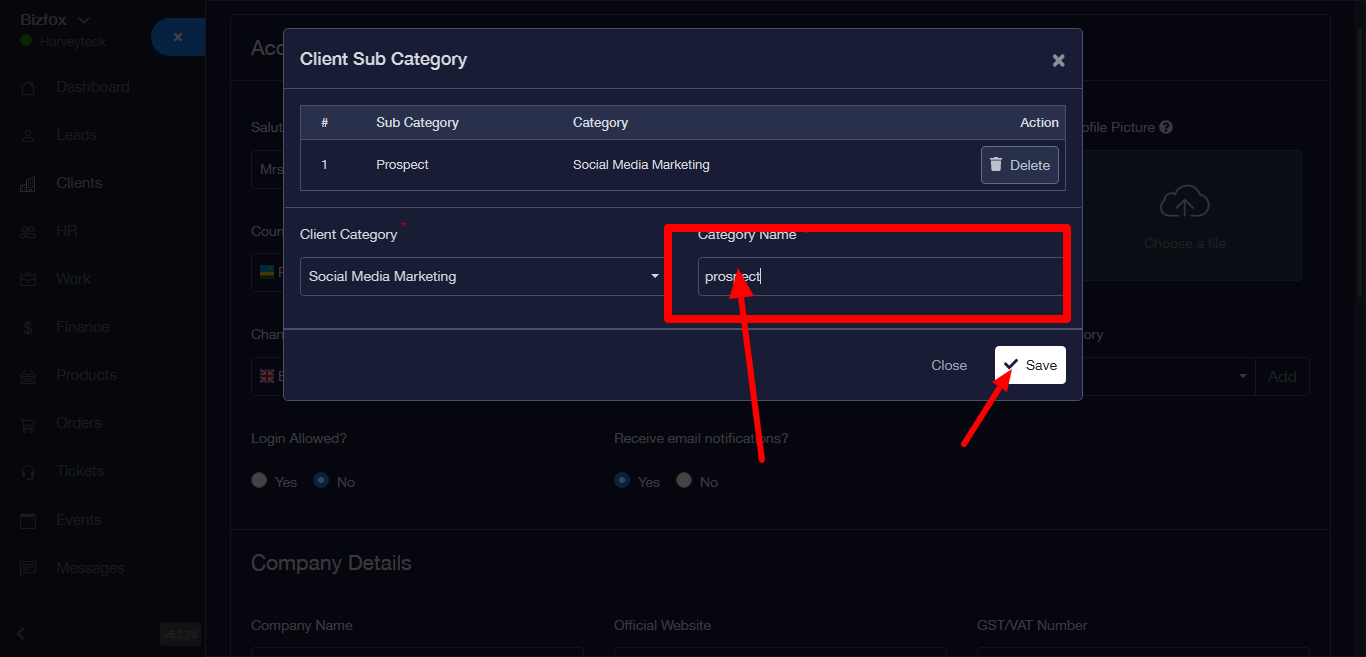Click the Events calendar icon
The height and width of the screenshot is (657, 1366).
pos(29,521)
